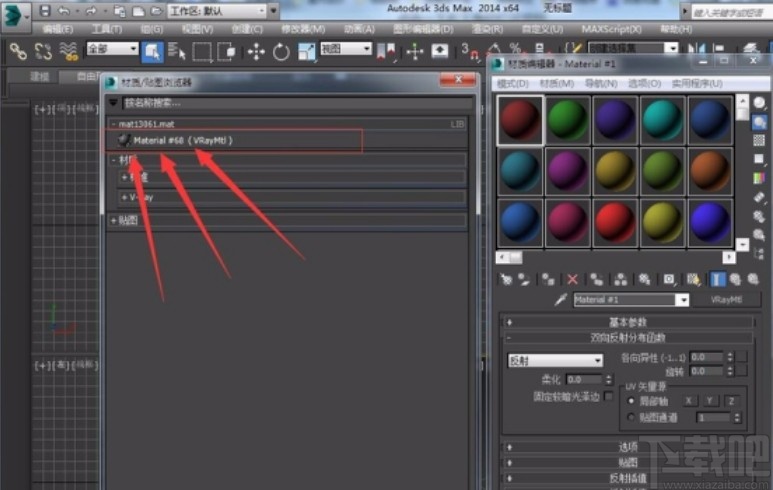773x490 pixels.
Task: Select the orange material sample sphere
Action: (709, 171)
